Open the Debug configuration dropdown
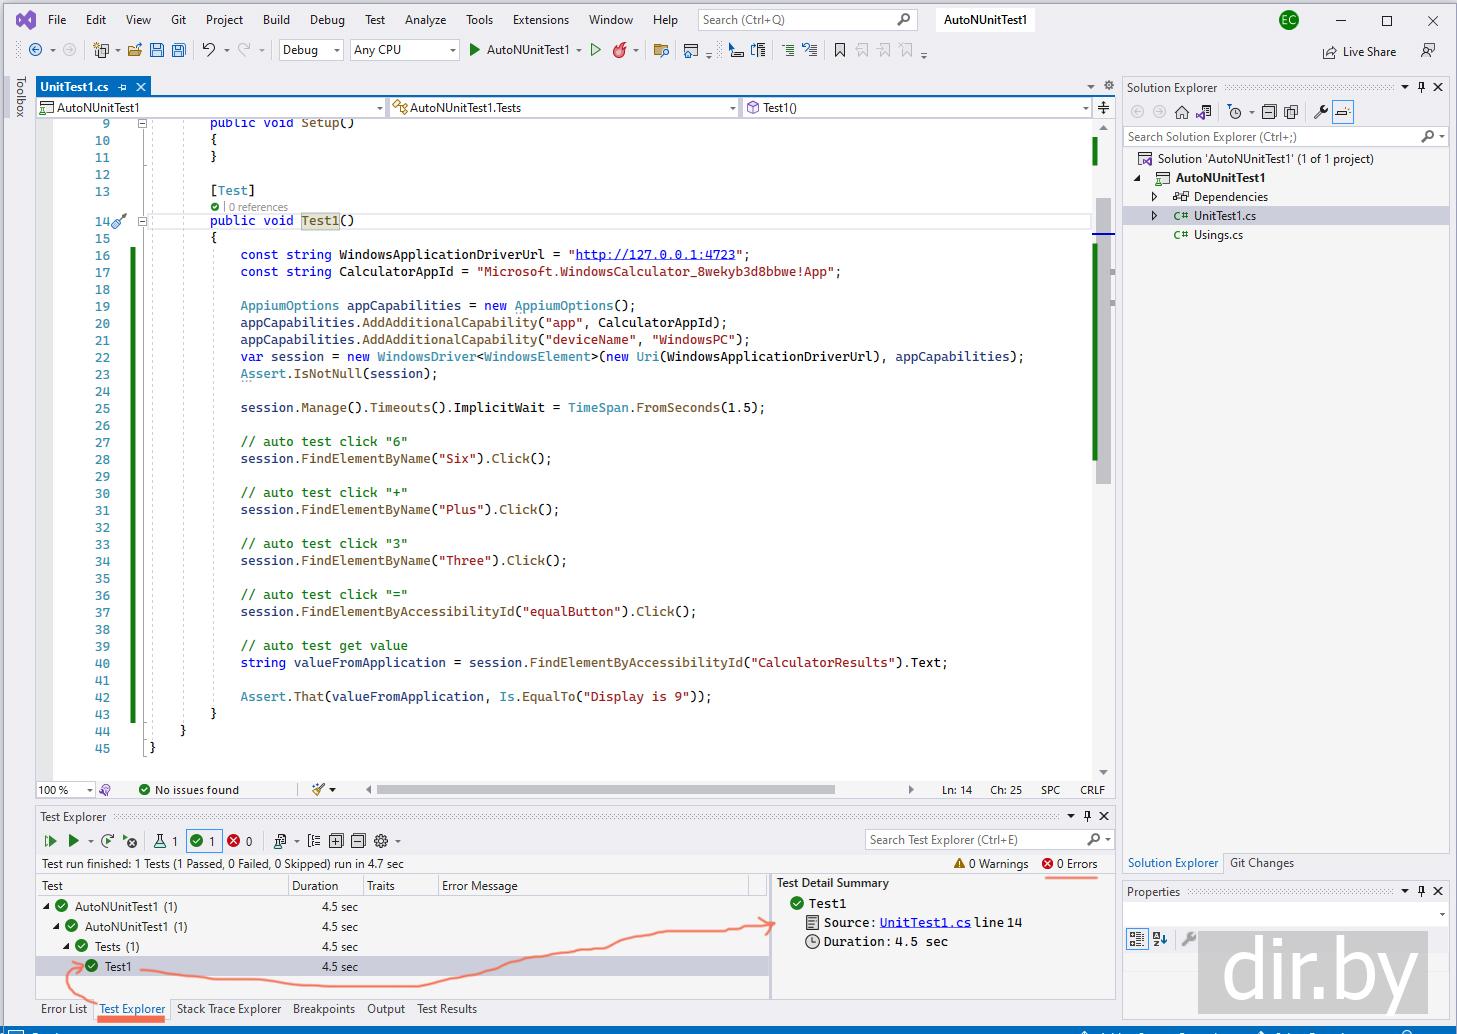Image resolution: width=1457 pixels, height=1034 pixels. (x=312, y=50)
